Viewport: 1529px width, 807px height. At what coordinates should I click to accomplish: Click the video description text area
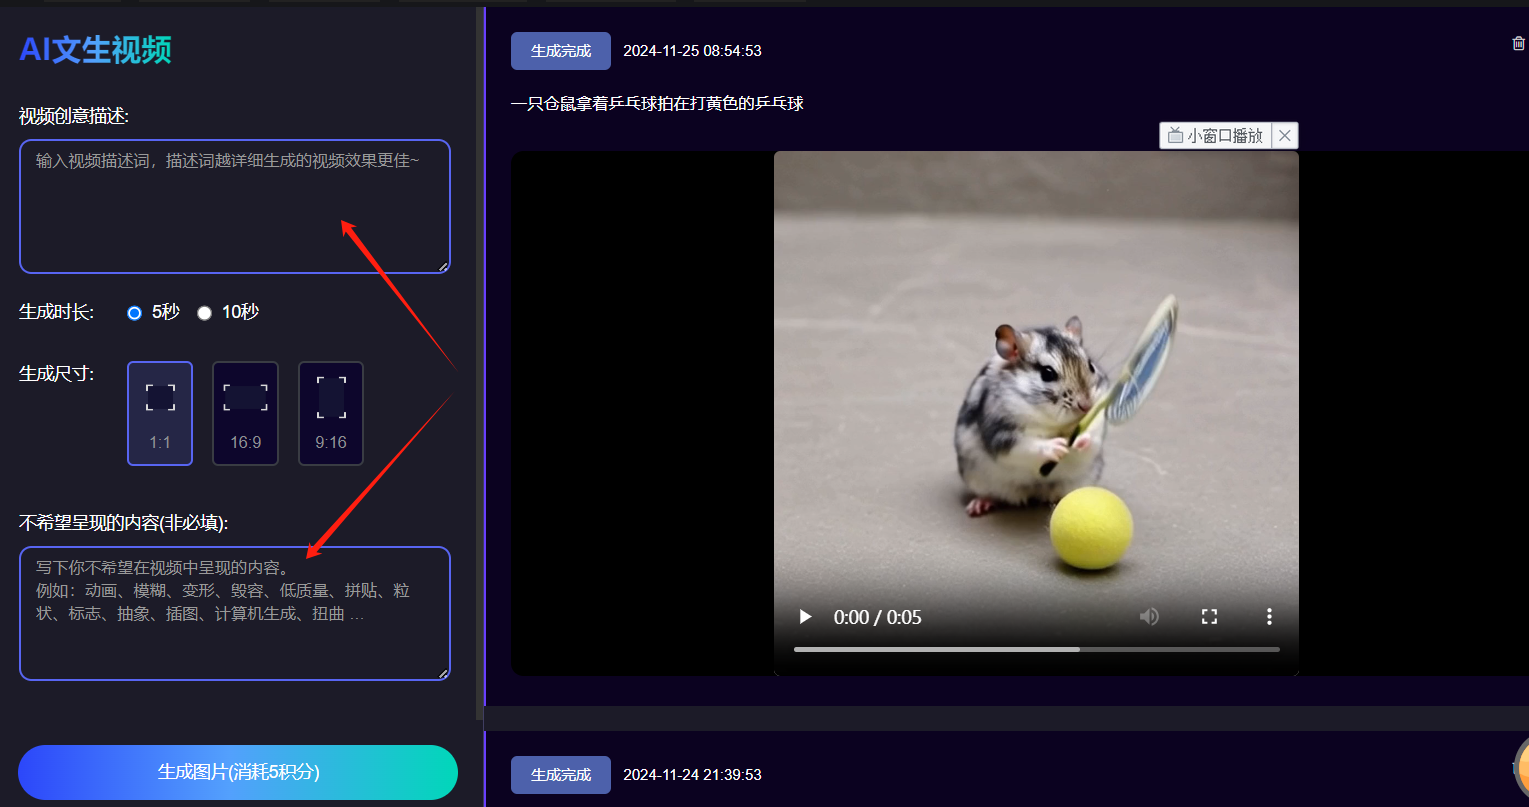point(234,206)
